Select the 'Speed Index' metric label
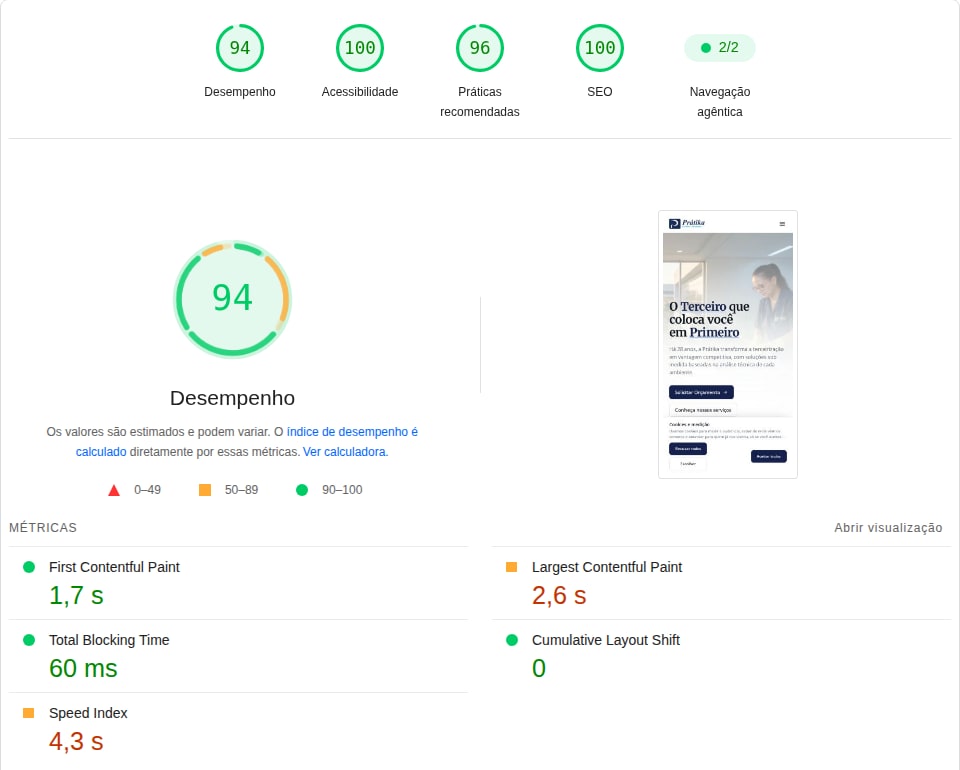This screenshot has width=960, height=770. 88,713
